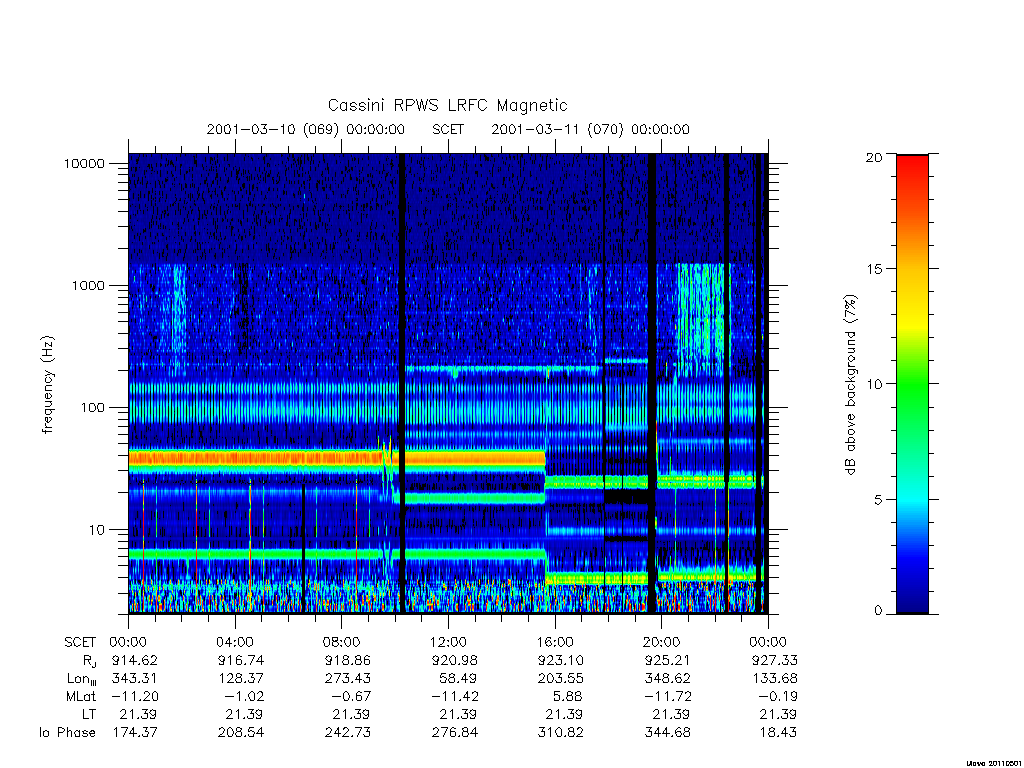The height and width of the screenshot is (768, 1024).
Task: Click the 'Cassini RPWS LRFC Magnetic' title
Action: click(x=447, y=105)
